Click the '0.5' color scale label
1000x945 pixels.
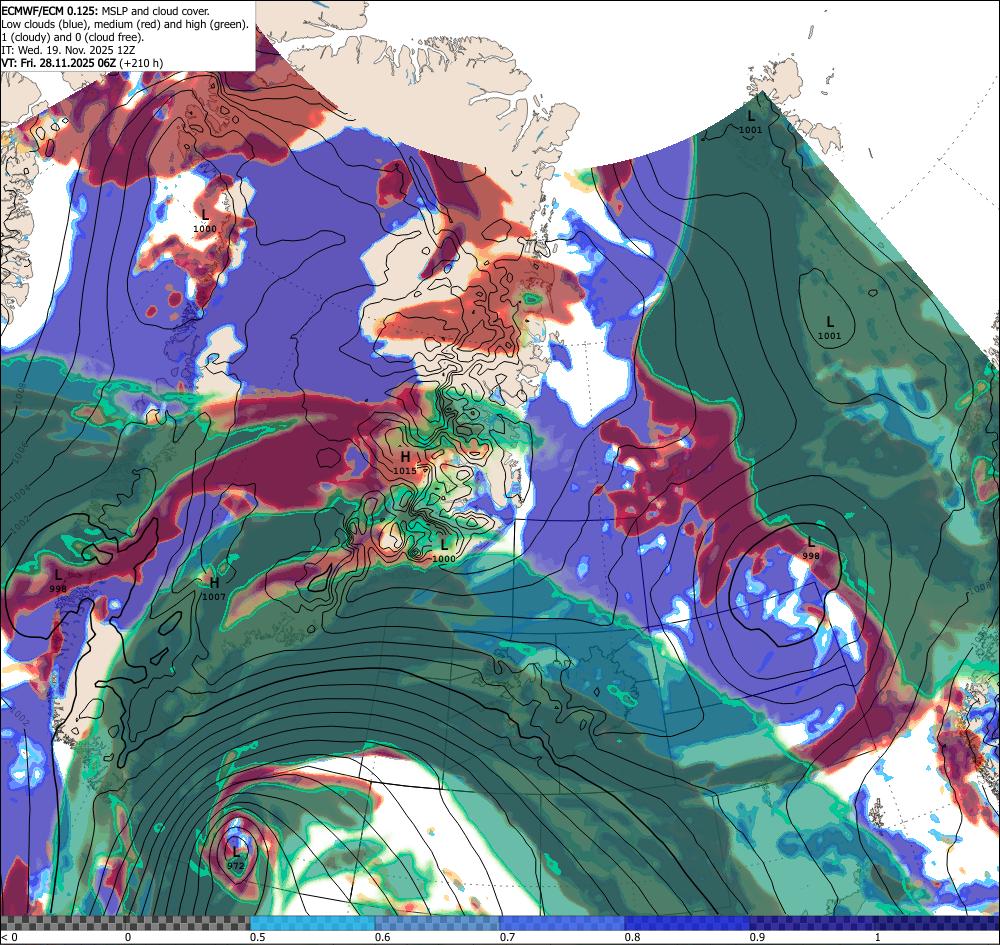point(258,937)
